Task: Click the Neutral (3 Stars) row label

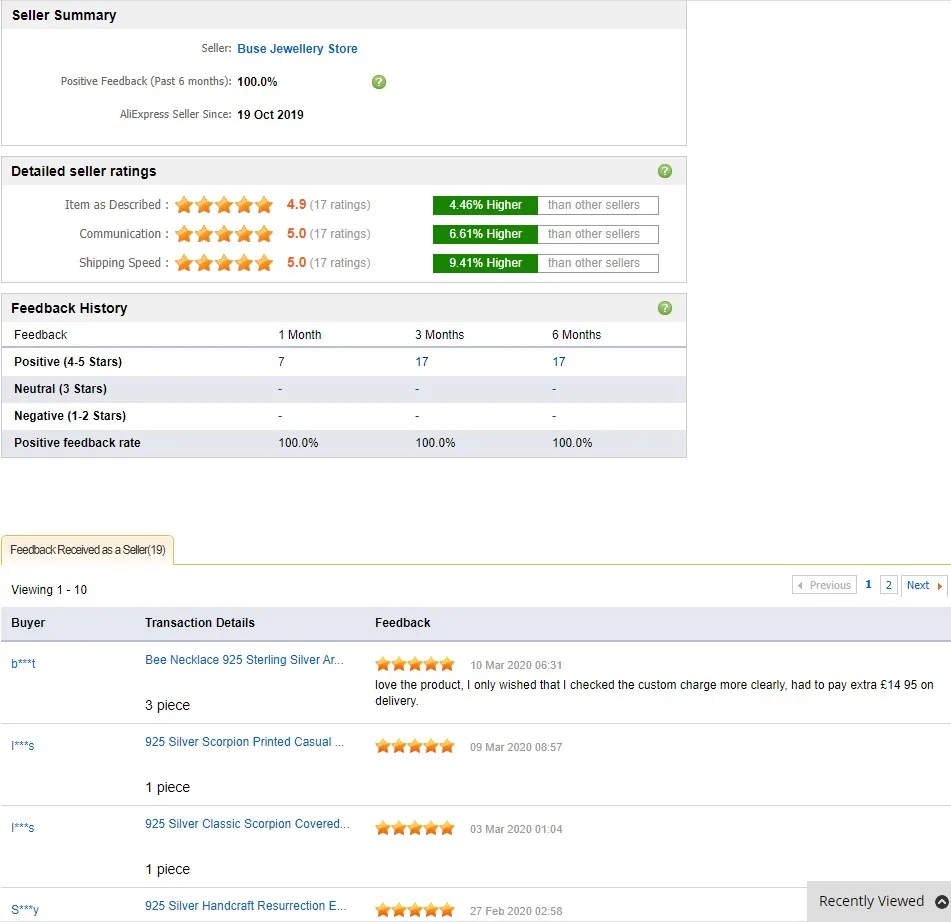Action: 60,389
